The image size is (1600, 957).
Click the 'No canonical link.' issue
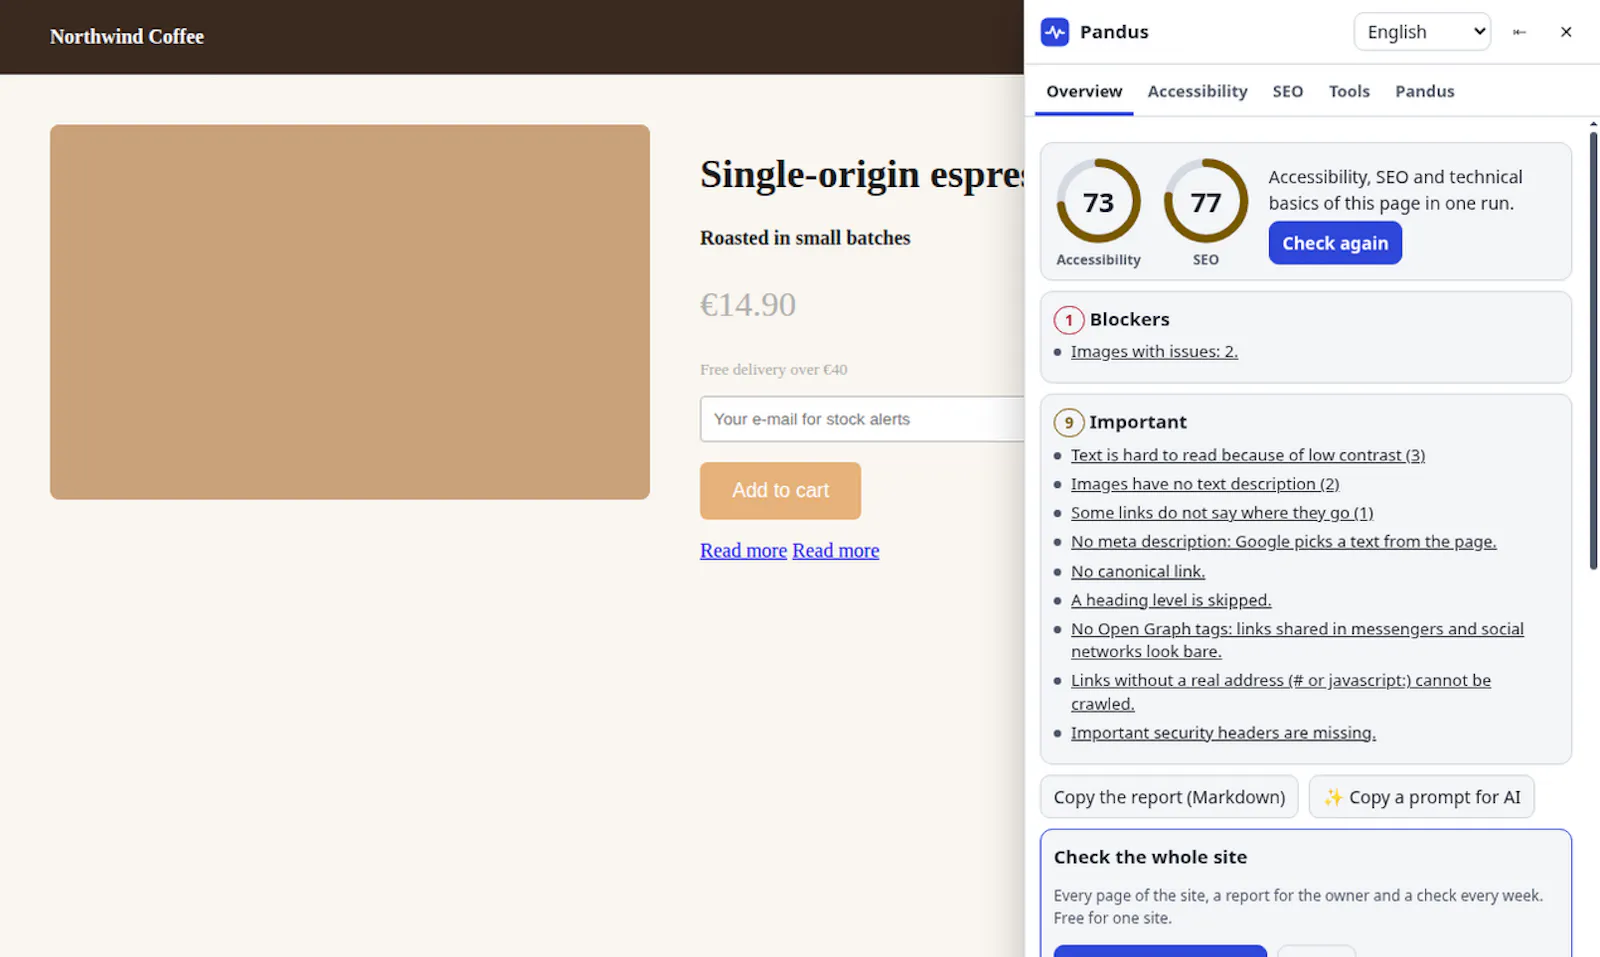[1138, 572]
